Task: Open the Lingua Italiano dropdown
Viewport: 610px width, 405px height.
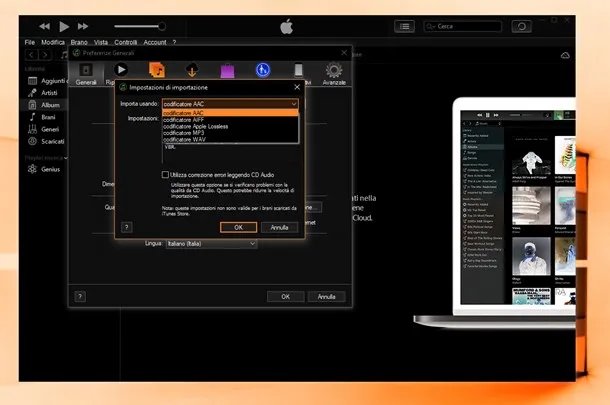Action: [x=211, y=244]
